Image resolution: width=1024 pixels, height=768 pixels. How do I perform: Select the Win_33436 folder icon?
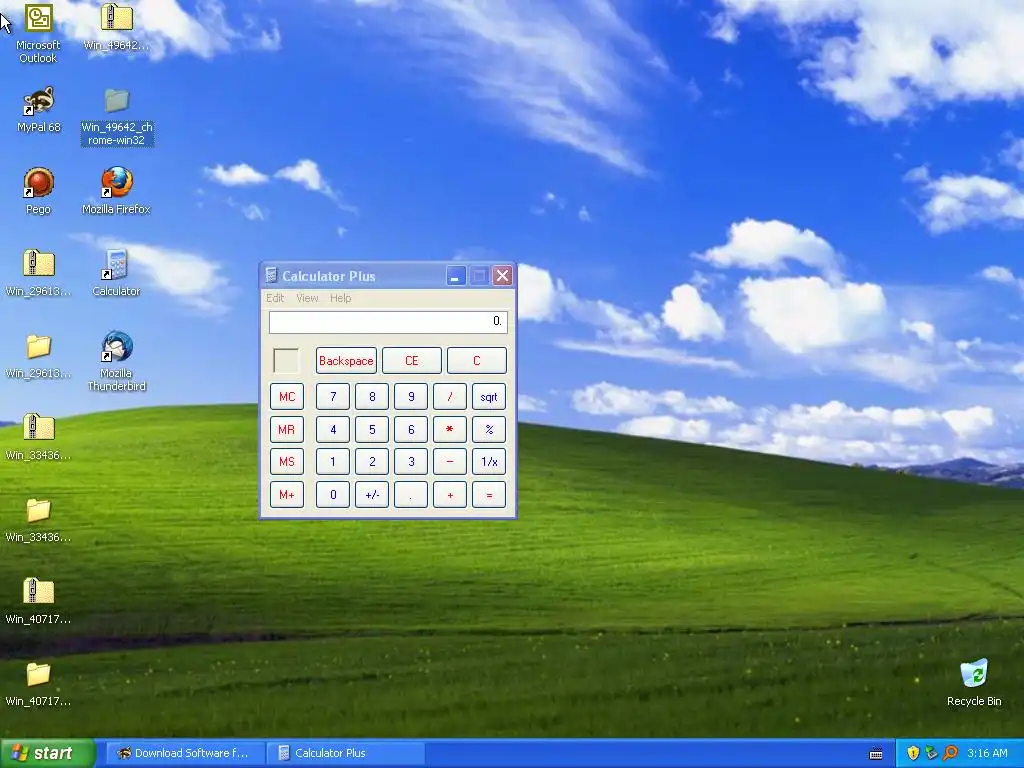point(38,519)
